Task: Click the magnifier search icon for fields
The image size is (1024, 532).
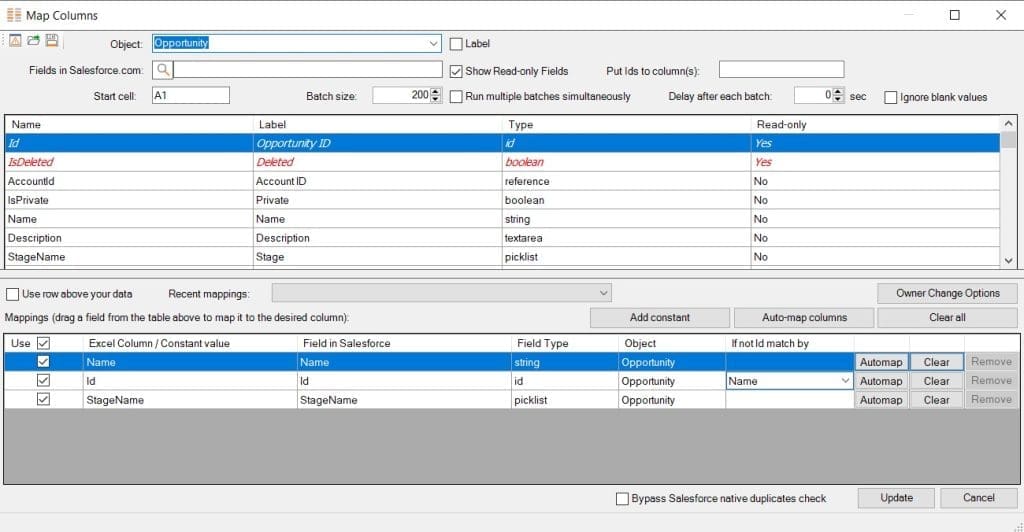Action: pos(163,70)
